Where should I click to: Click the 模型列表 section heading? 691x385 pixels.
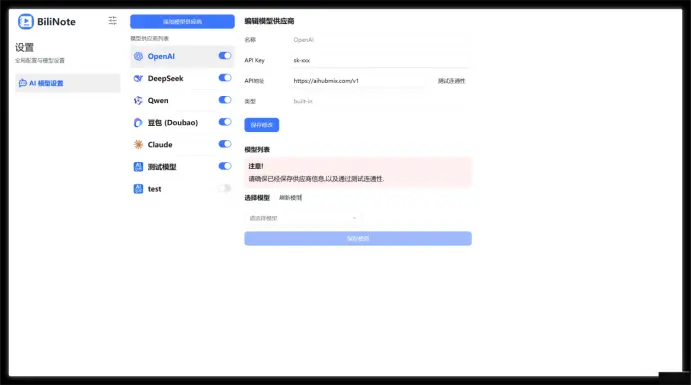click(257, 149)
